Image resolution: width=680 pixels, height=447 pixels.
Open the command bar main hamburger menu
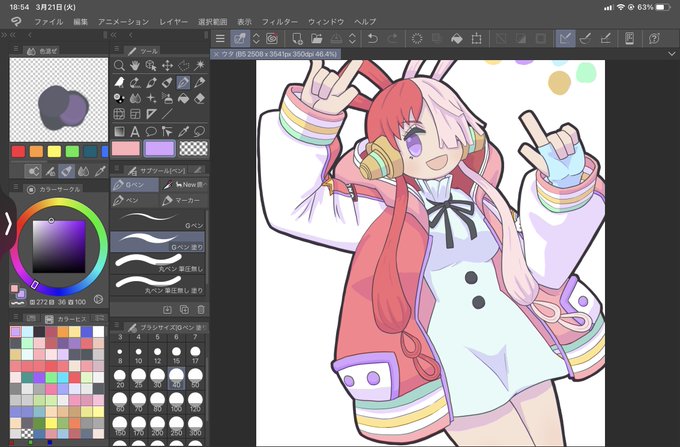click(220, 39)
